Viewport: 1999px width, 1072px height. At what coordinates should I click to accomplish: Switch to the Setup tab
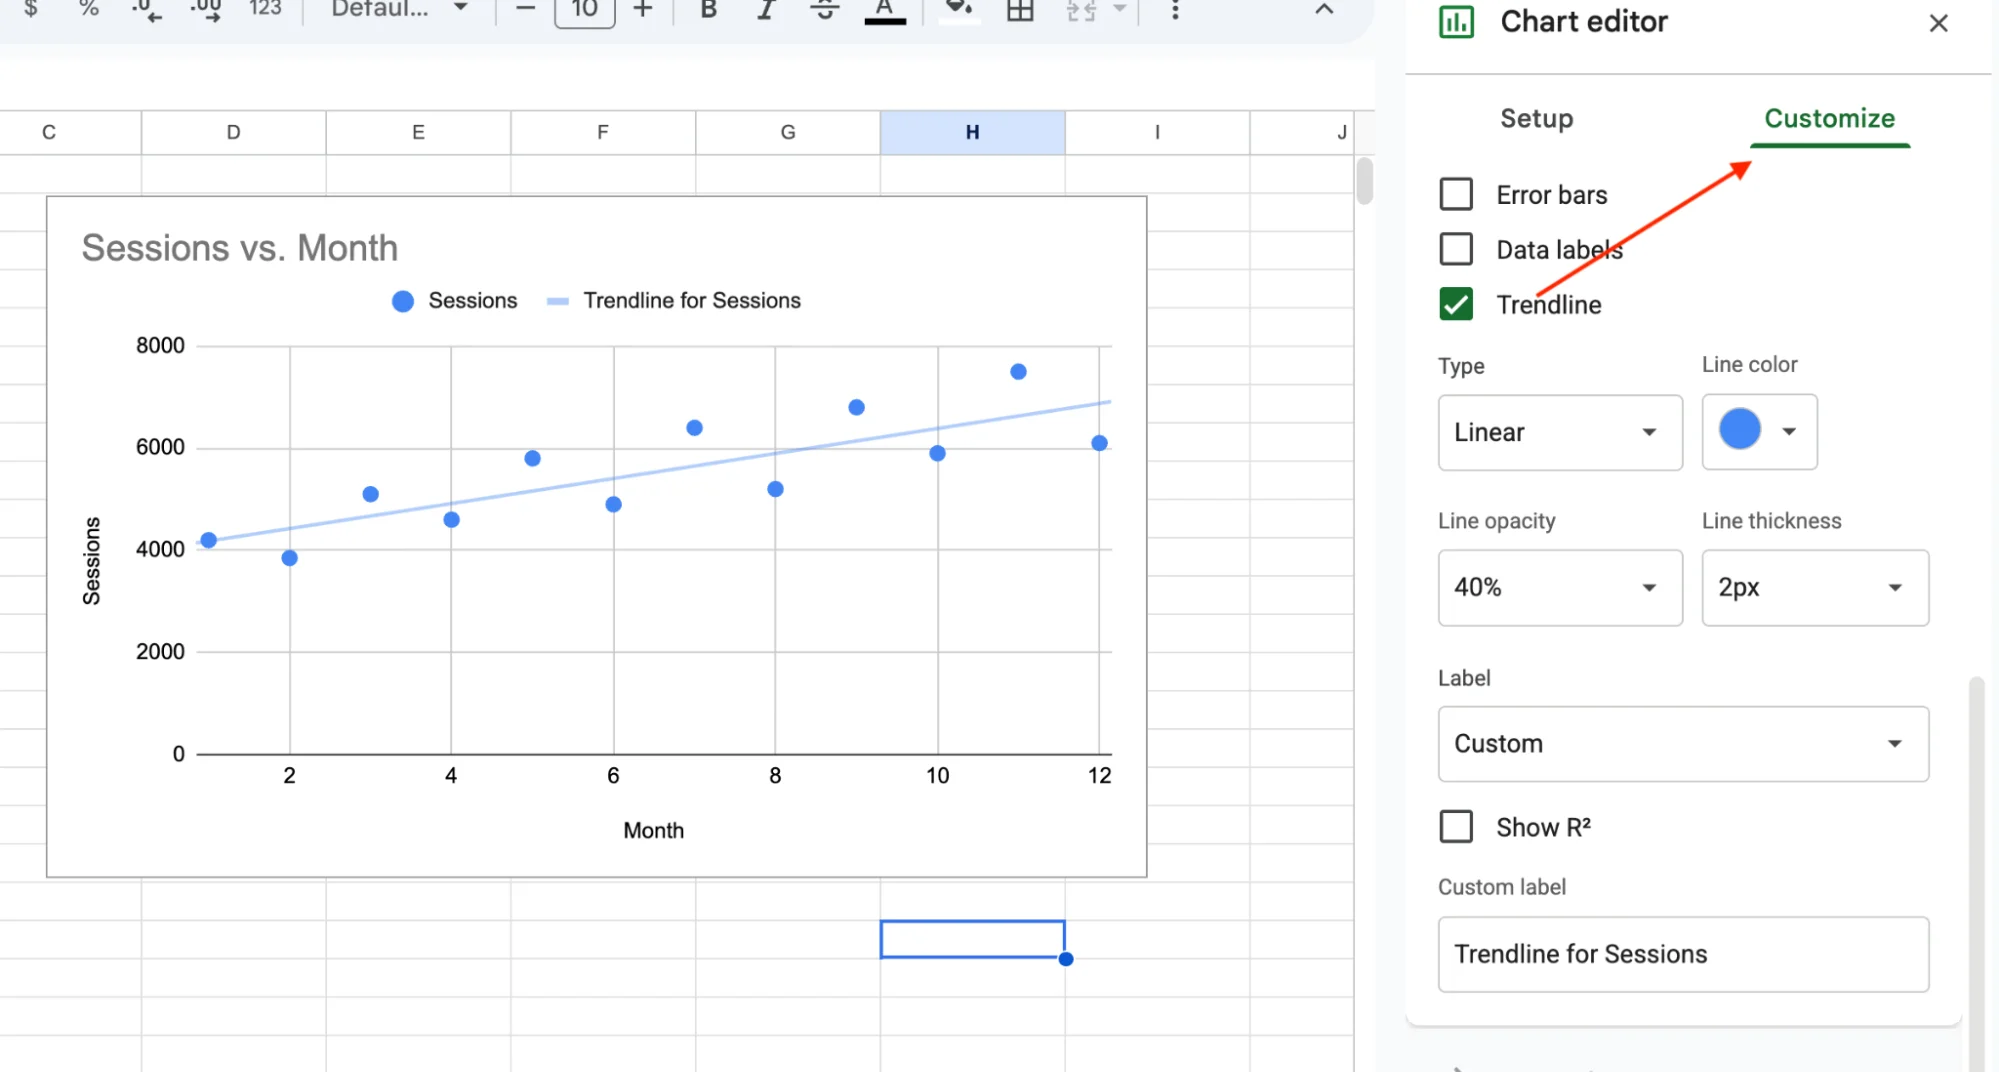[1536, 118]
